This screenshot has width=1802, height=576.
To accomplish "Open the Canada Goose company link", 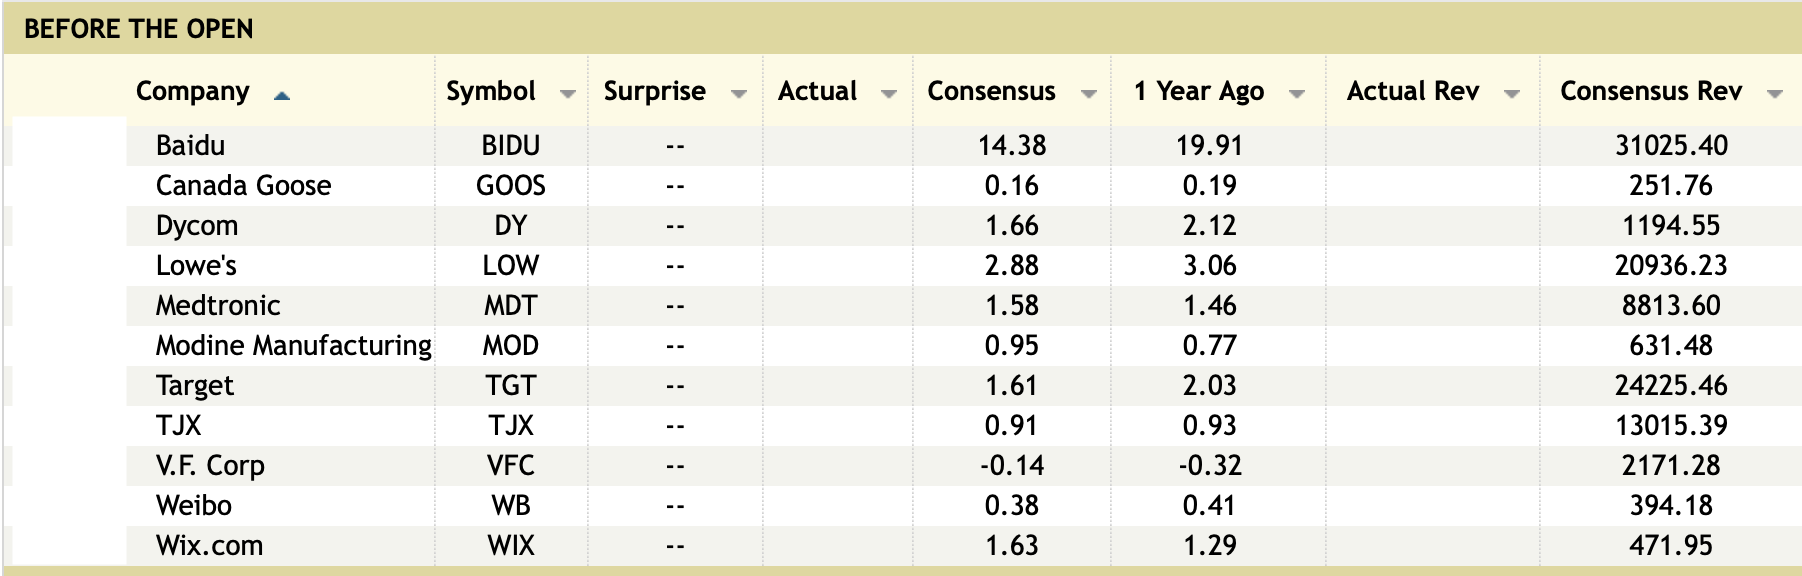I will [243, 186].
